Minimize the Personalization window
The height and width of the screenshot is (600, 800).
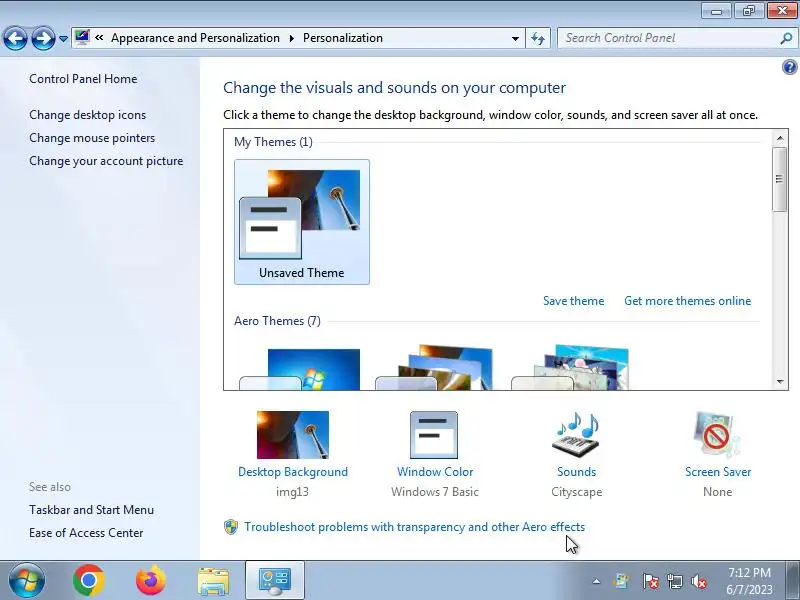coord(716,11)
